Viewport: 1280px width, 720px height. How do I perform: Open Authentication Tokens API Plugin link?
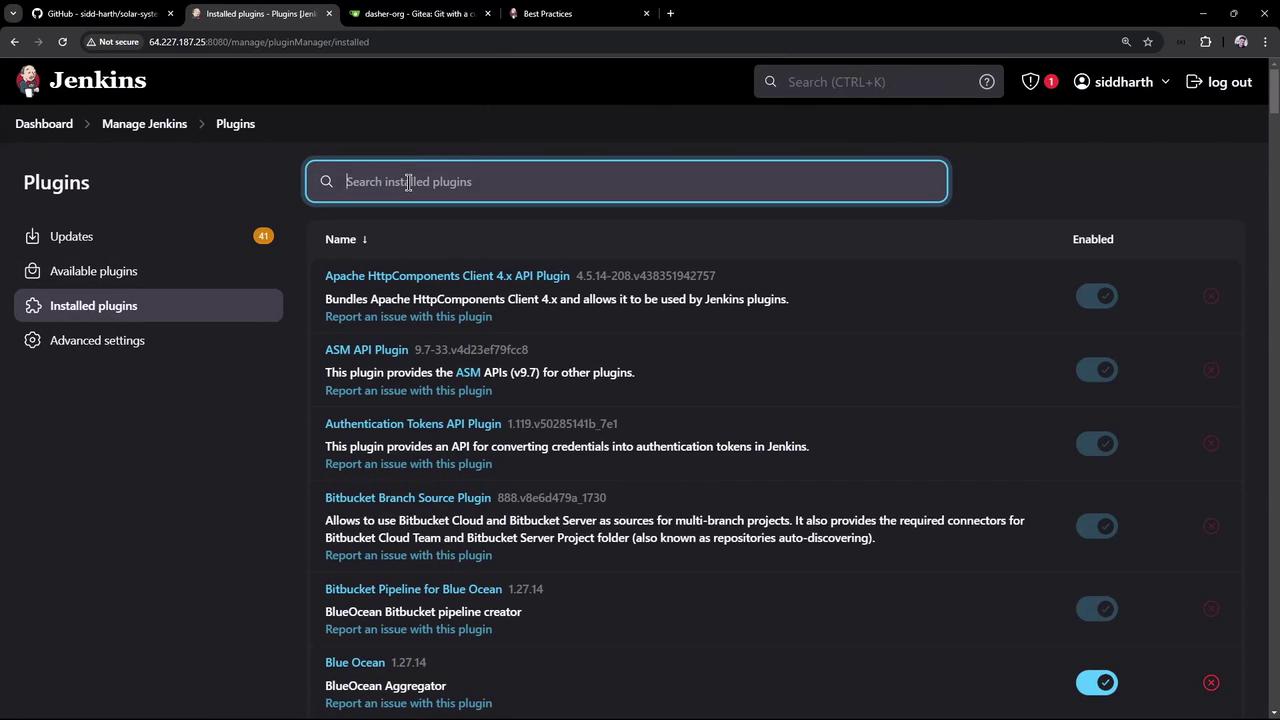tap(413, 424)
